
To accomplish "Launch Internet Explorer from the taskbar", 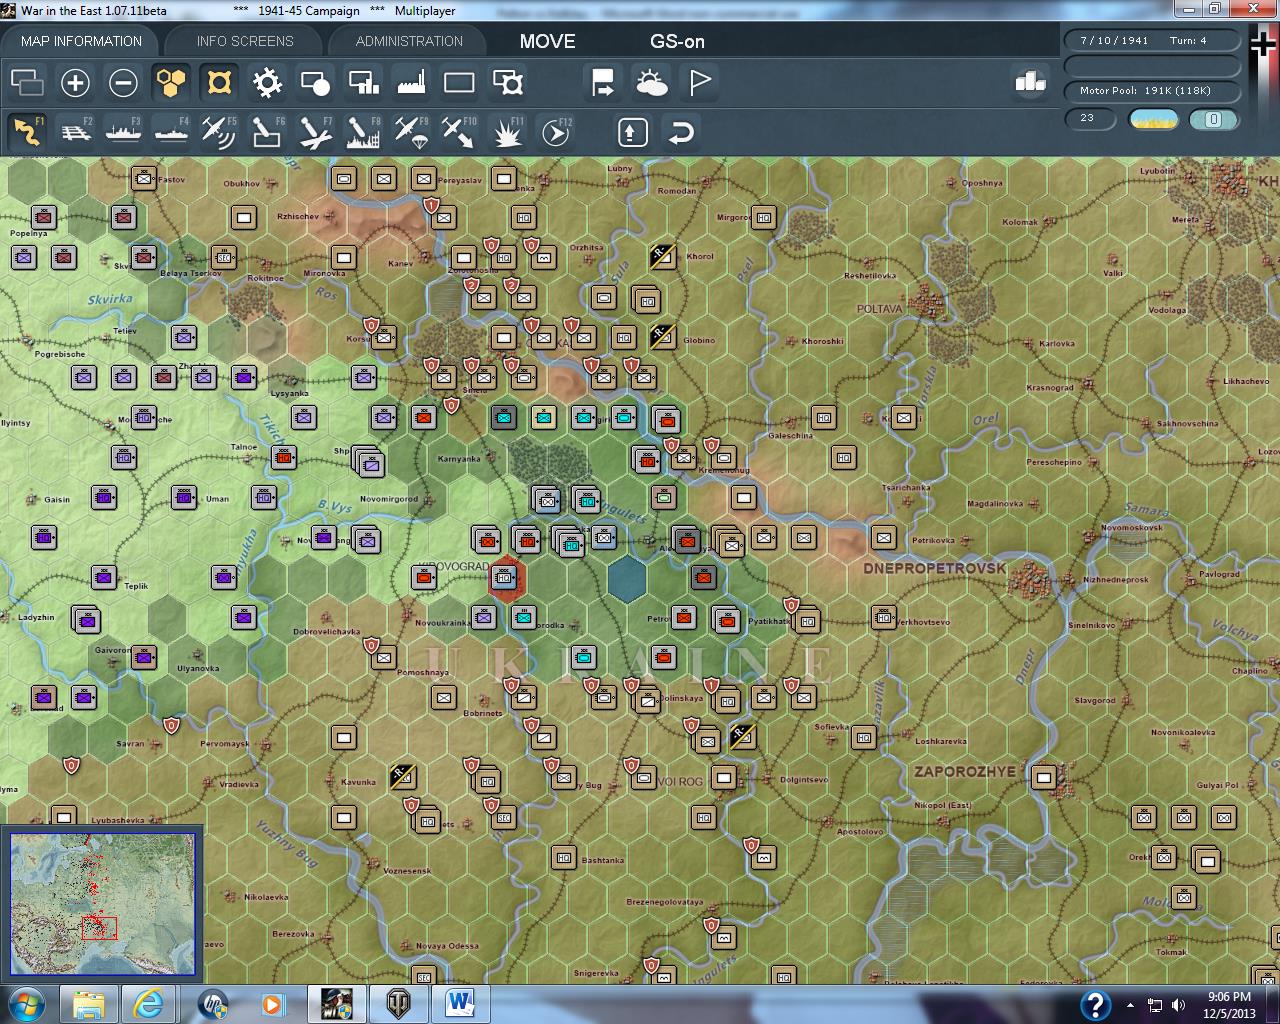I will click(x=150, y=1003).
